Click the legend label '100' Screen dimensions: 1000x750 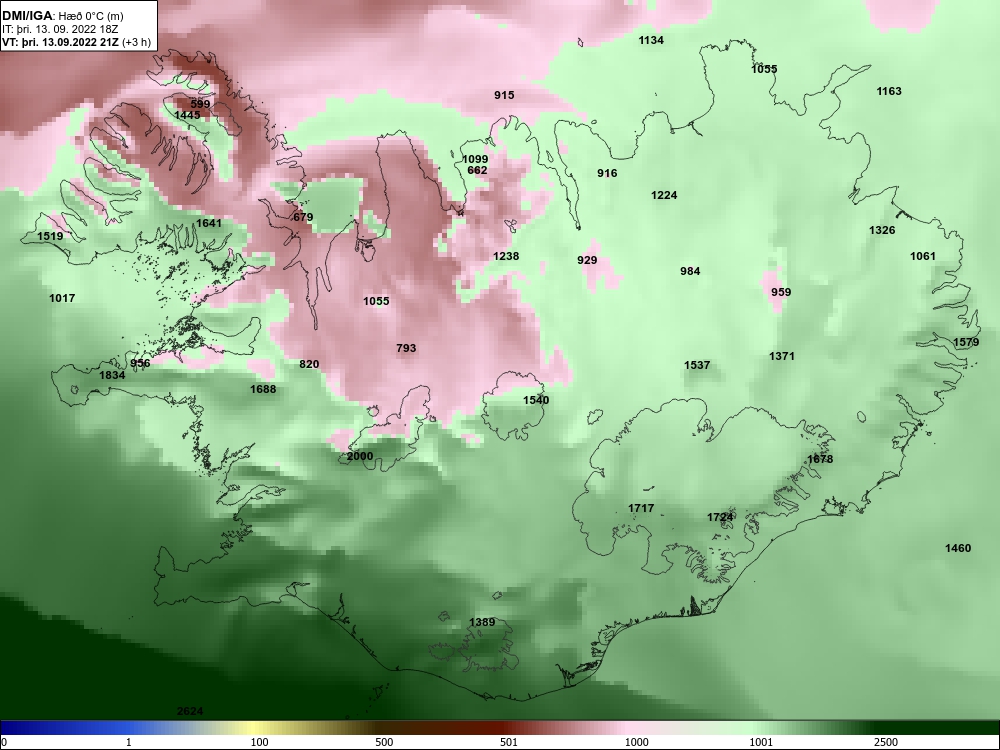(259, 742)
